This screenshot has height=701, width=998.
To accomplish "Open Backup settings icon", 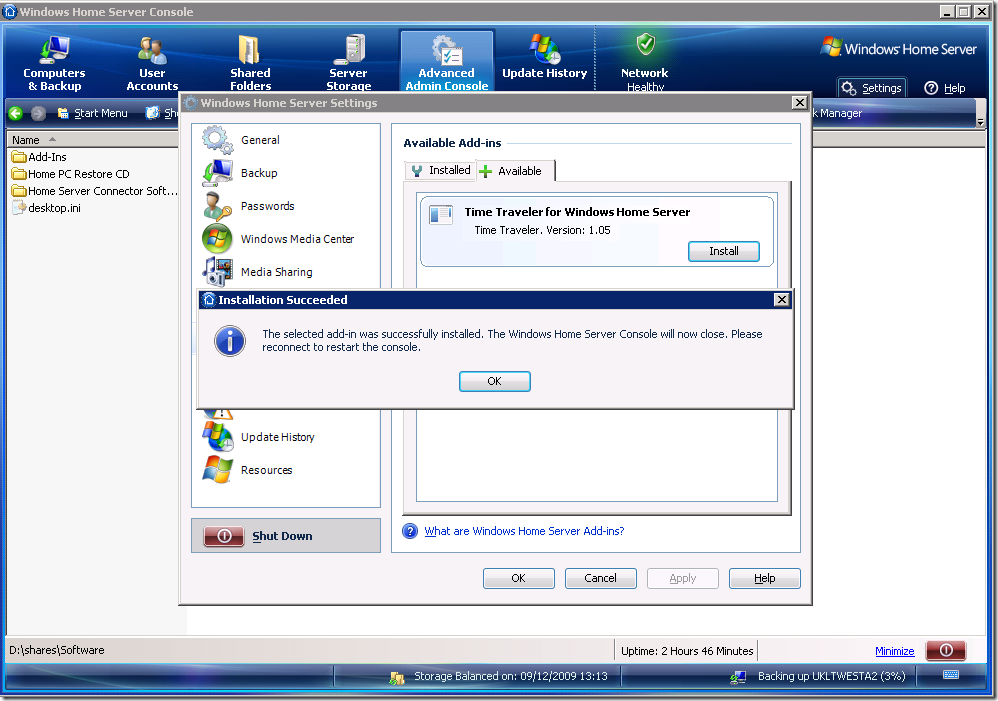I will pyautogui.click(x=217, y=173).
